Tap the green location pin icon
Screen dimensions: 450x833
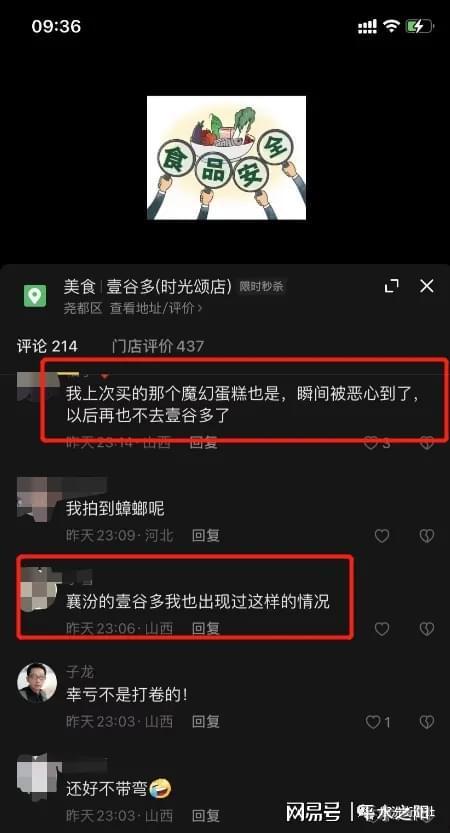35,295
